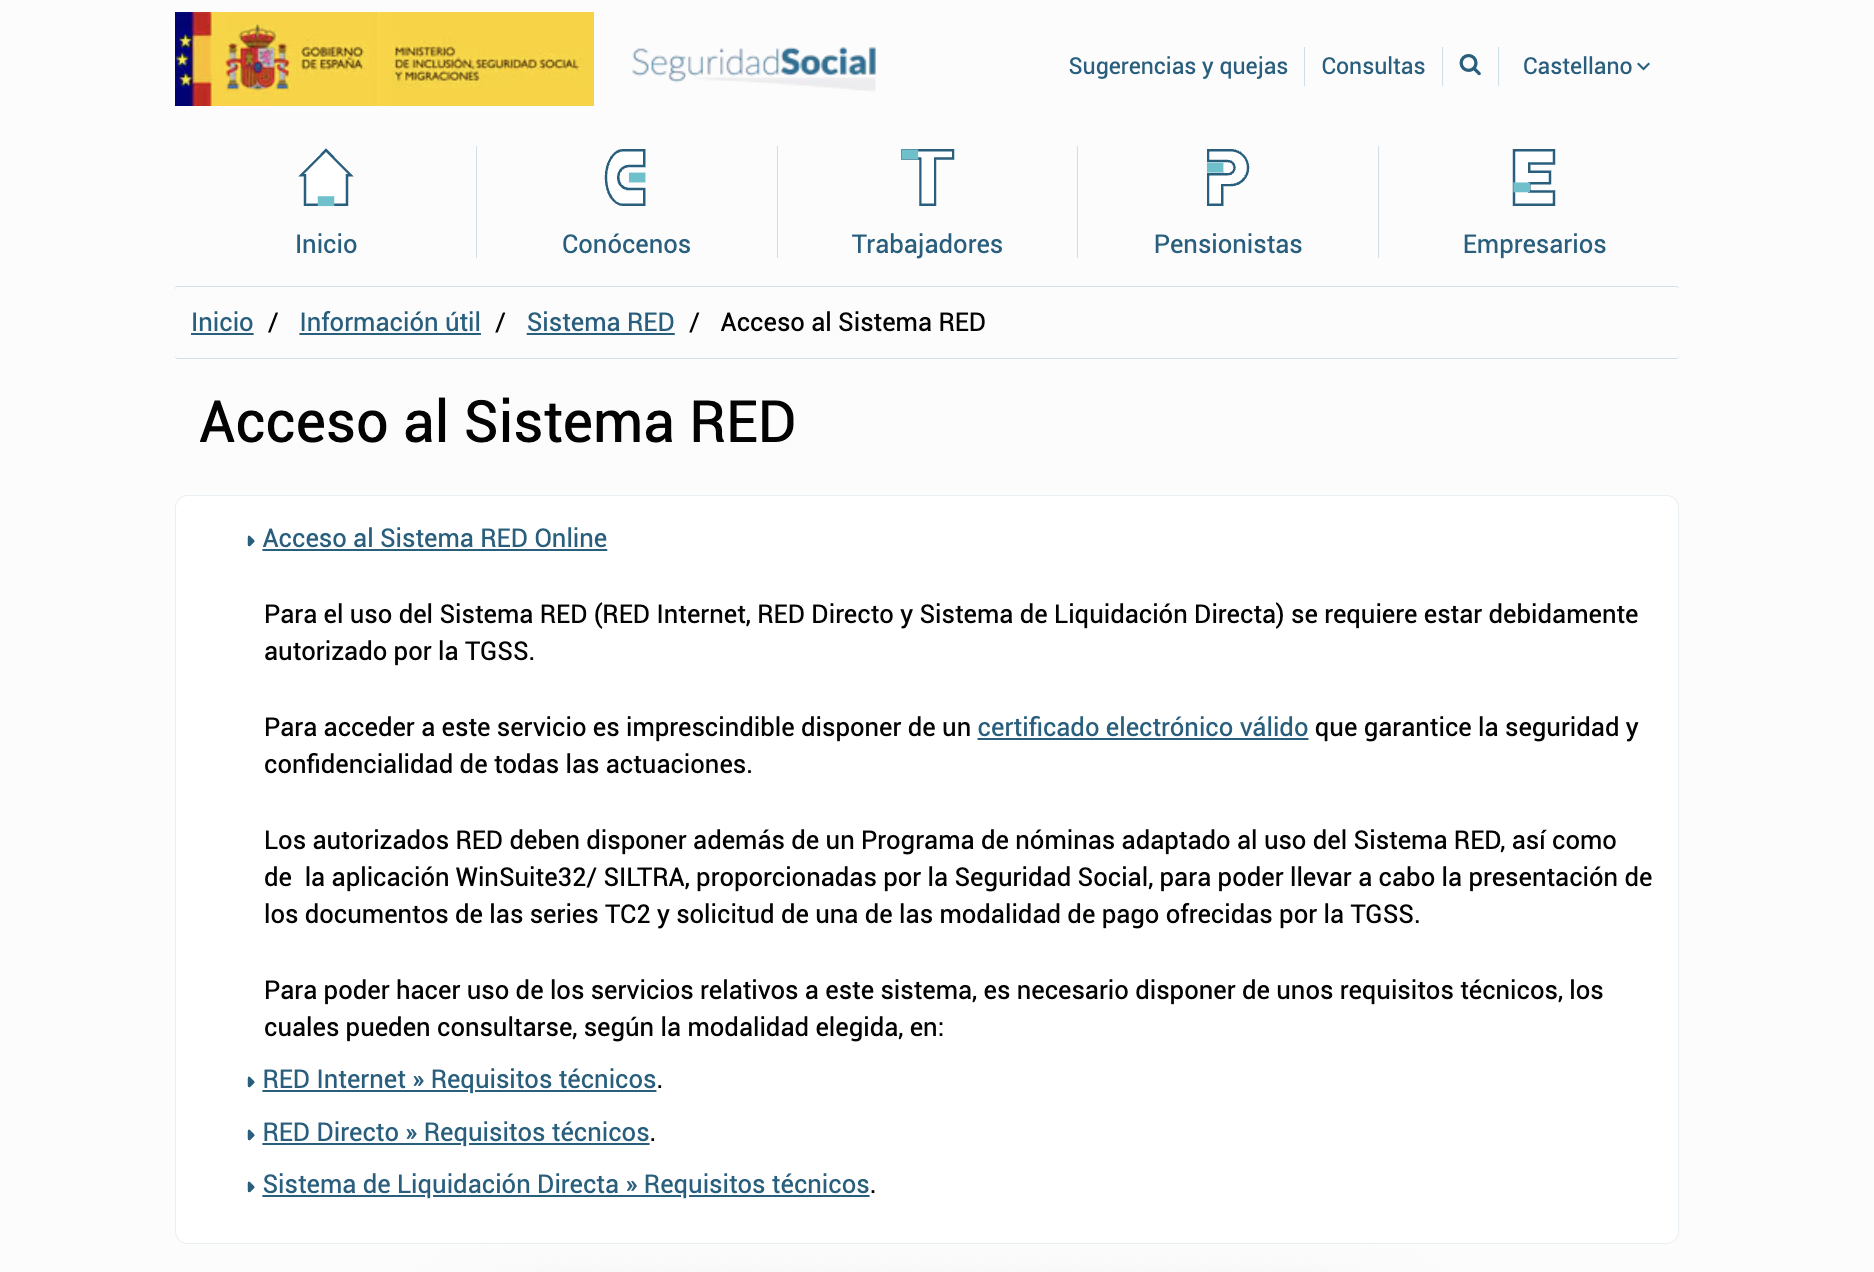Image resolution: width=1874 pixels, height=1272 pixels.
Task: Click the breadcrumb text Acceso al Sistema RED
Action: point(853,322)
